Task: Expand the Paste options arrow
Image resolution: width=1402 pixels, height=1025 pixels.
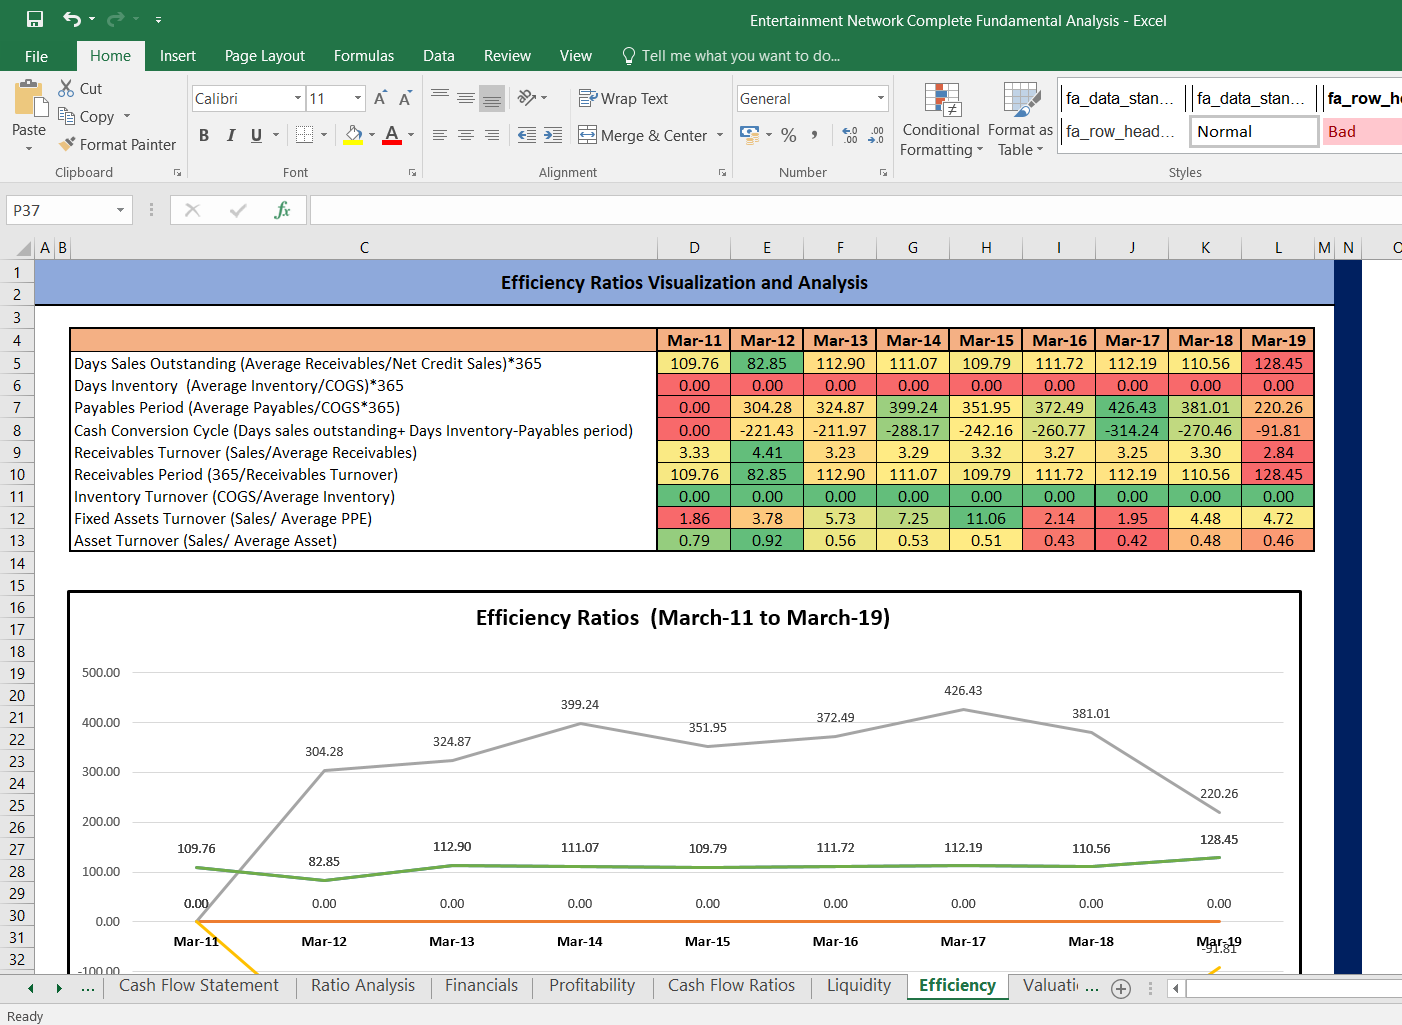Action: (x=29, y=148)
